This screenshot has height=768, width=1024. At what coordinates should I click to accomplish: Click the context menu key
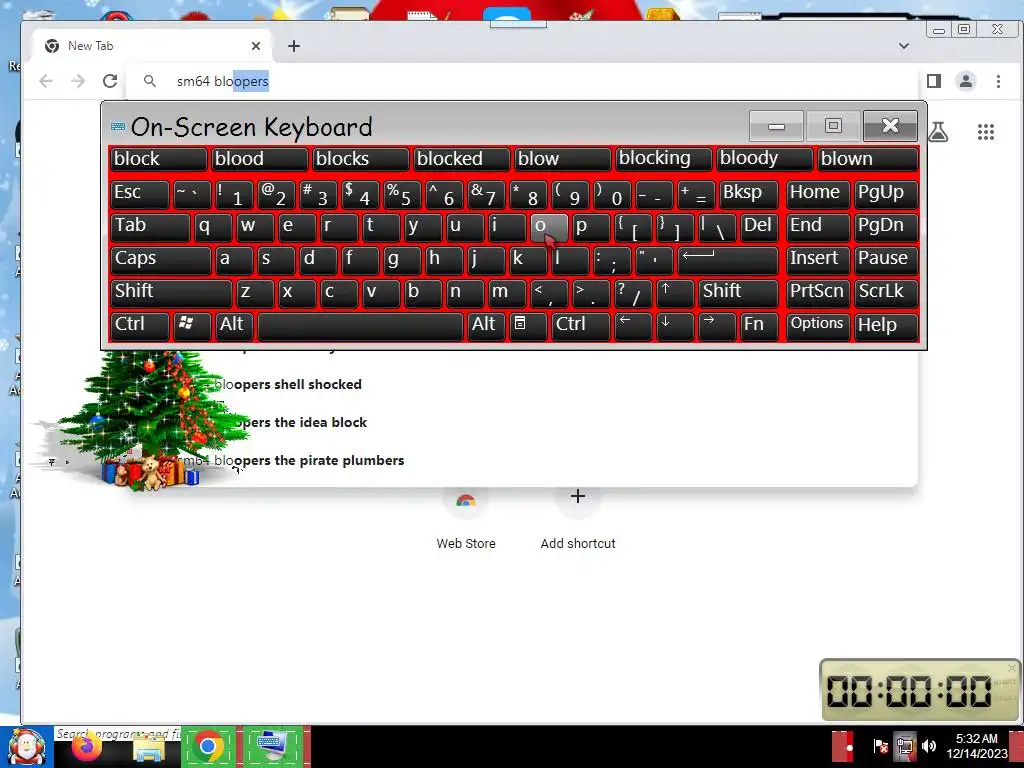point(528,325)
